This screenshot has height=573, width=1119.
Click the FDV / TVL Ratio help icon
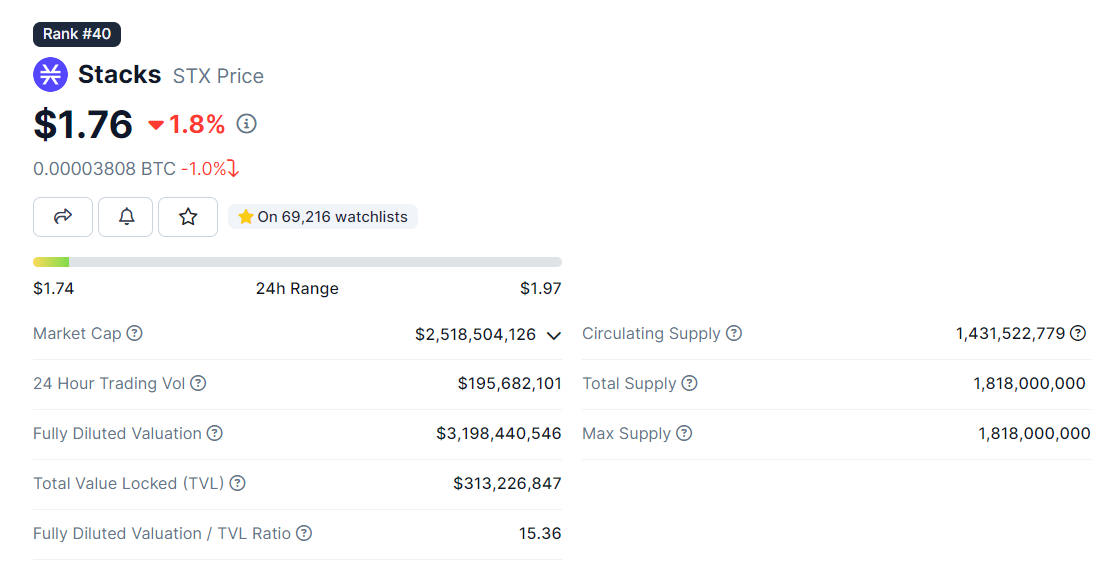point(304,533)
